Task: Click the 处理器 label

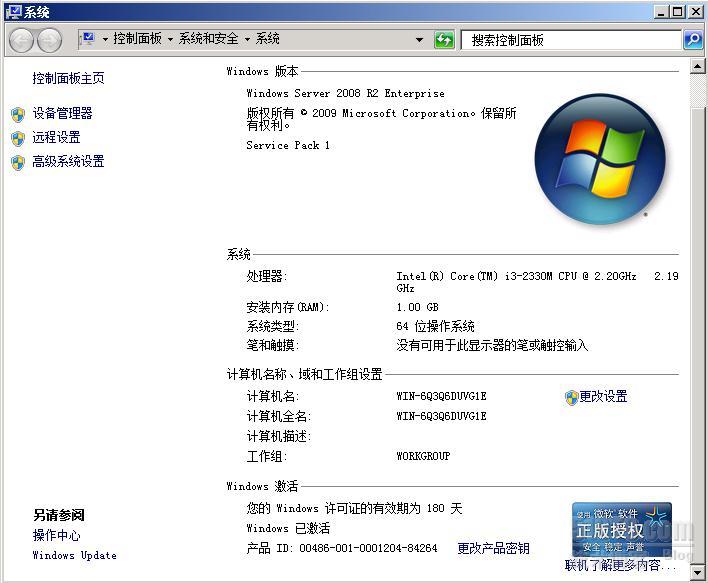Action: 266,276
